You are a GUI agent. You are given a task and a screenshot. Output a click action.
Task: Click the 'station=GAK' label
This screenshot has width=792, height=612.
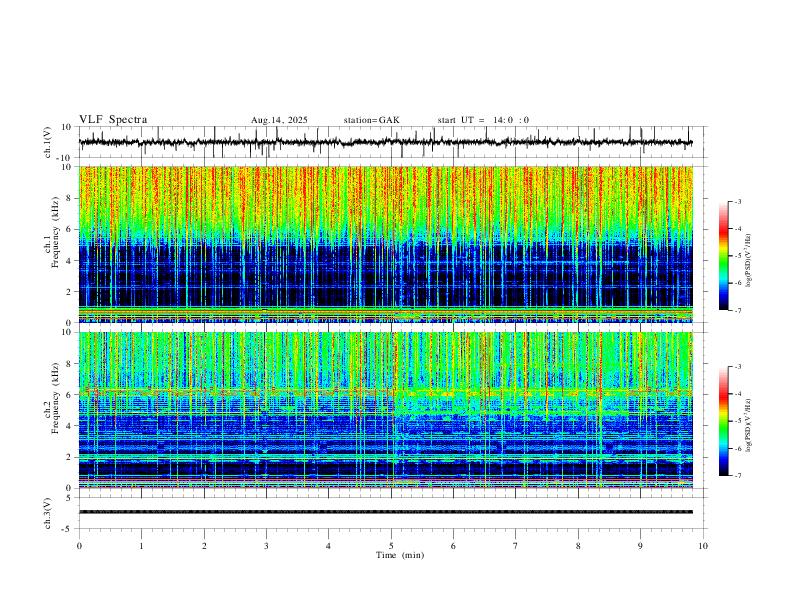click(371, 120)
